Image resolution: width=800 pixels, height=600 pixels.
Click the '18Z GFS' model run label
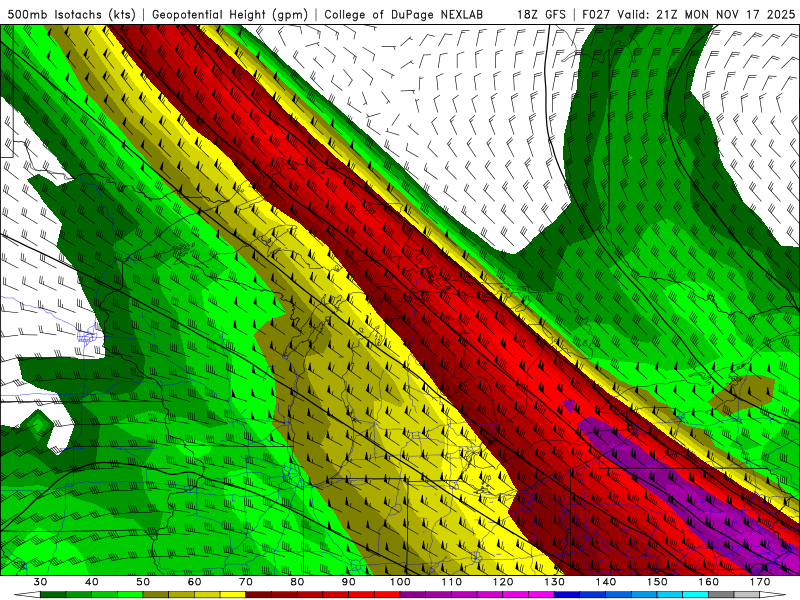coord(541,14)
